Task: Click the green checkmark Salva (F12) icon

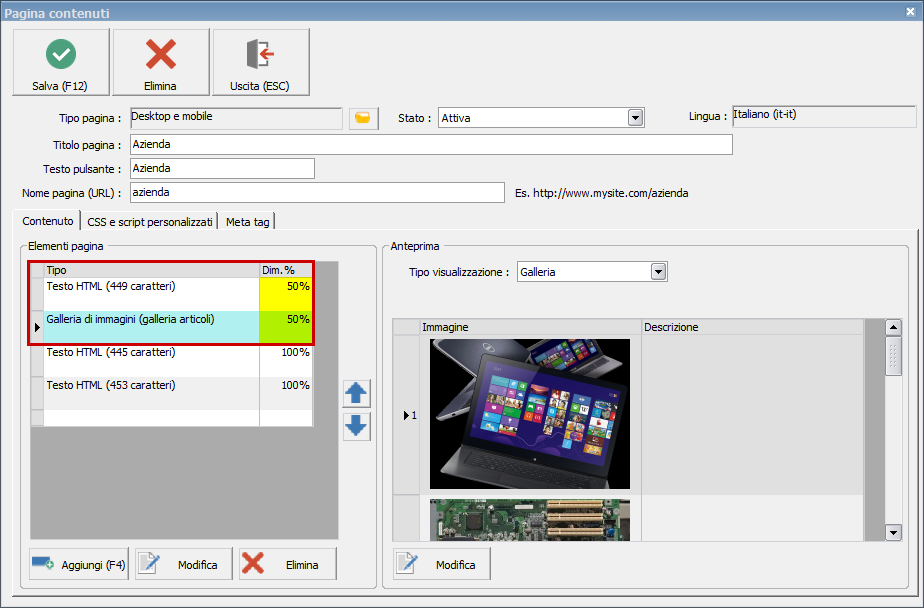Action: (x=60, y=54)
